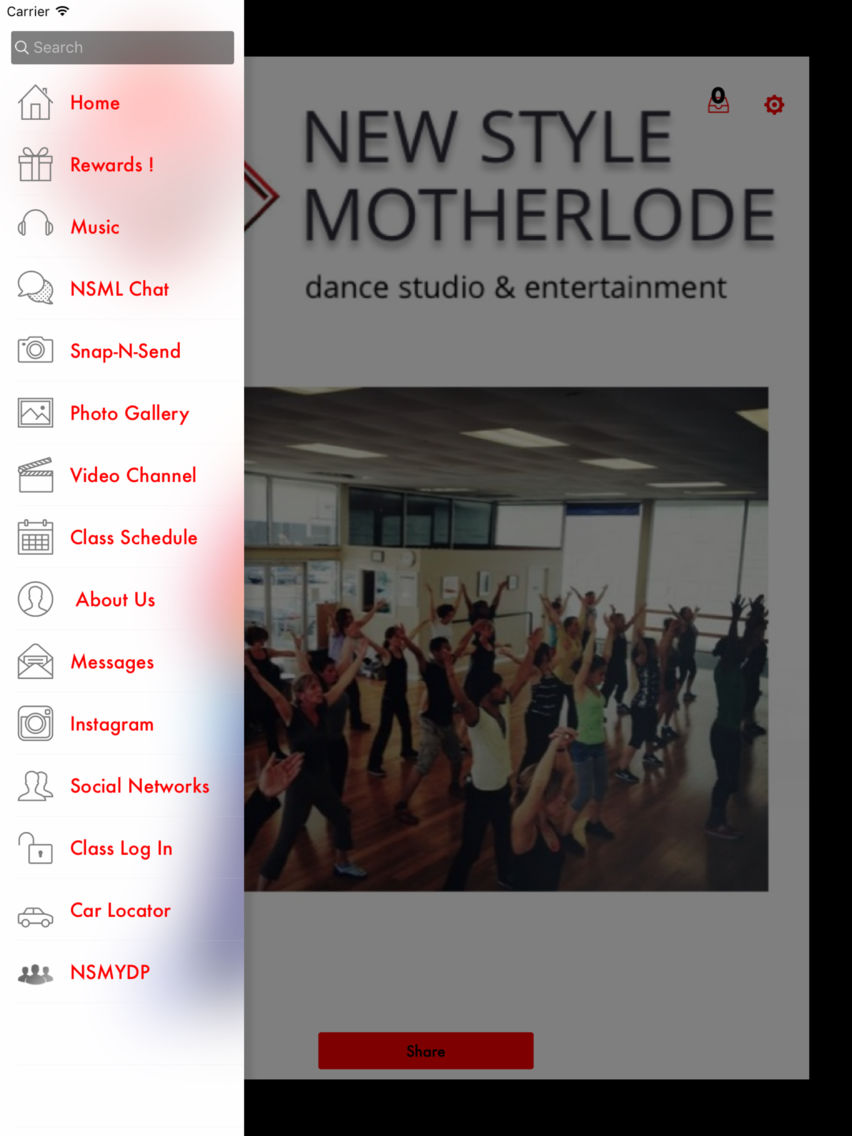This screenshot has width=852, height=1136.
Task: Click the two-people icon for Social Networks
Action: click(35, 786)
